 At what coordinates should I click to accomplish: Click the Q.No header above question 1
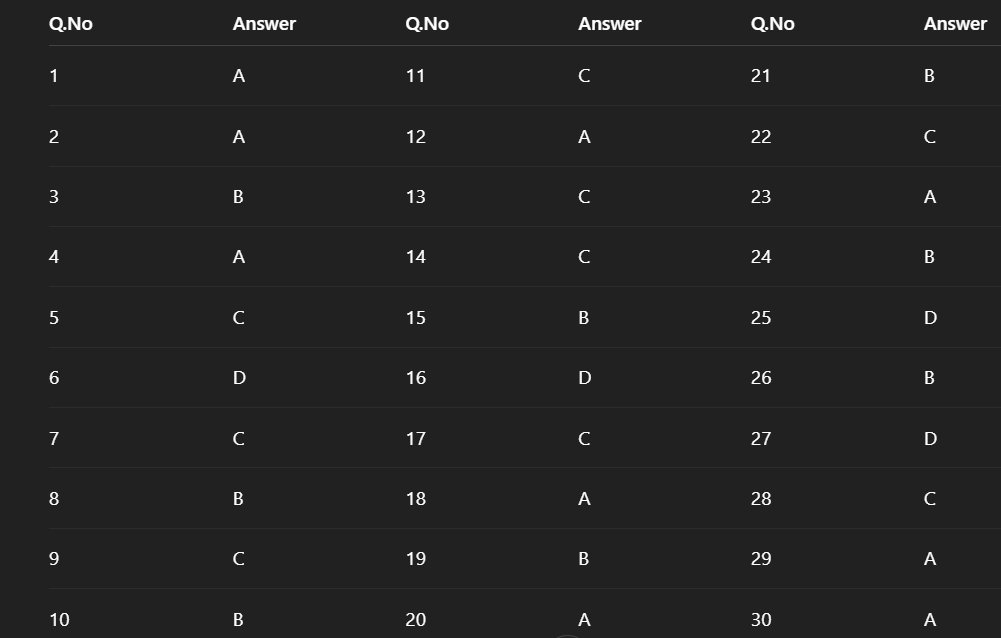70,24
